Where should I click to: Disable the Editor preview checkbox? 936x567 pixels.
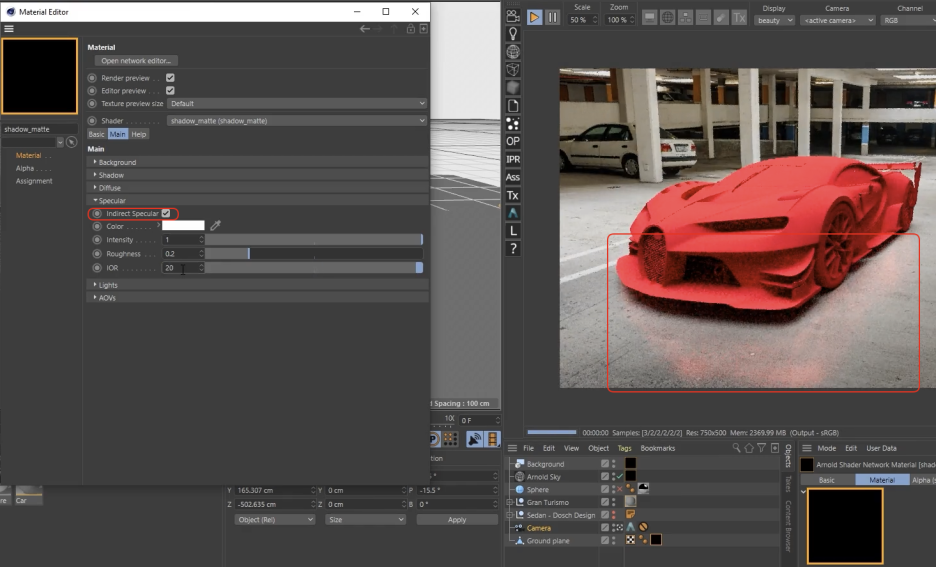click(170, 91)
